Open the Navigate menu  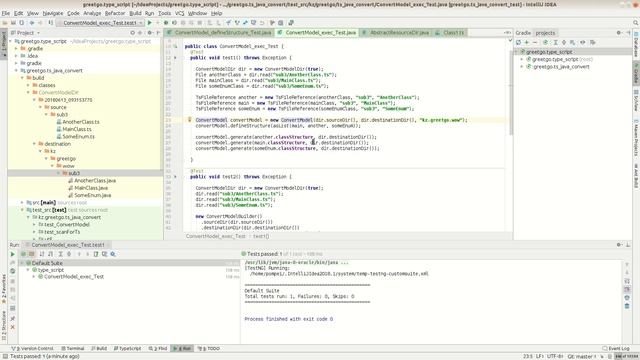(53, 13)
